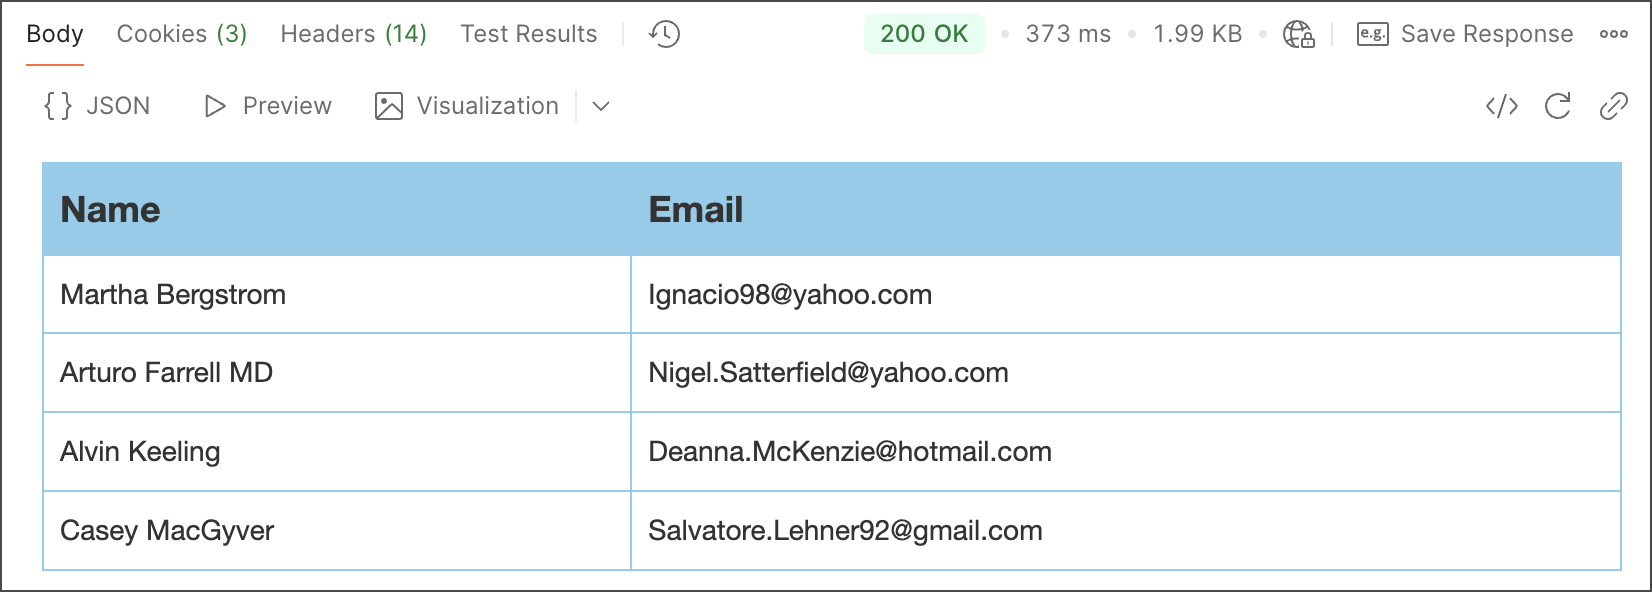The height and width of the screenshot is (592, 1652).
Task: Switch to the Preview view
Action: click(268, 106)
